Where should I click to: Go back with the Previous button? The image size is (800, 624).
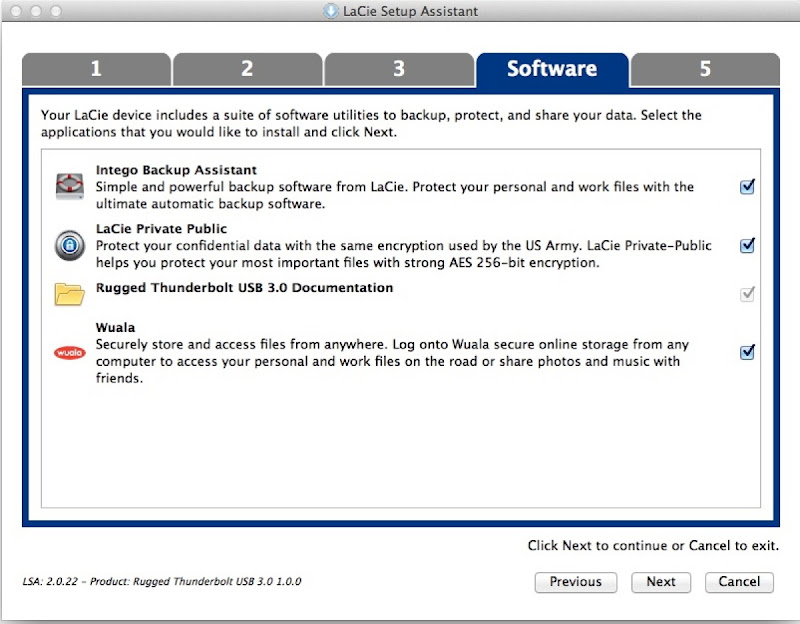[x=576, y=582]
